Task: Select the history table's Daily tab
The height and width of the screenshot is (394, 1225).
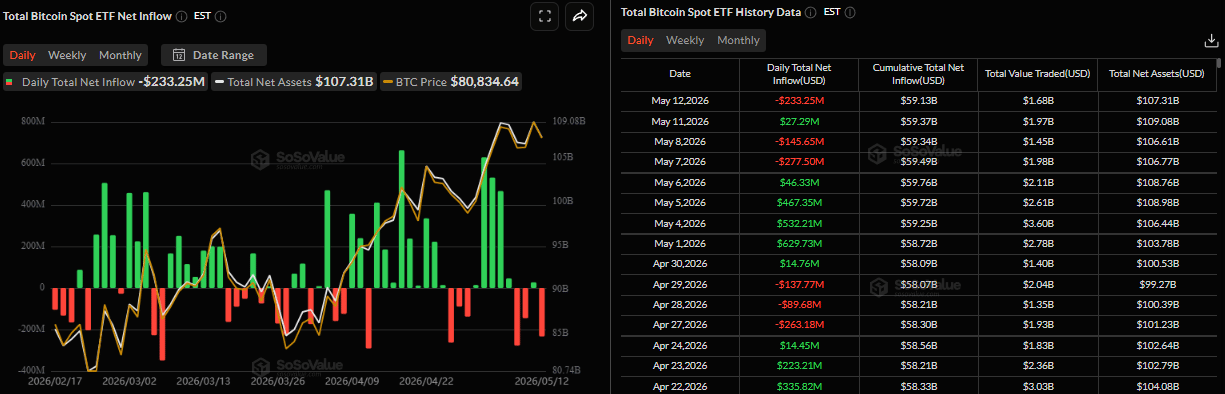Action: [x=641, y=40]
